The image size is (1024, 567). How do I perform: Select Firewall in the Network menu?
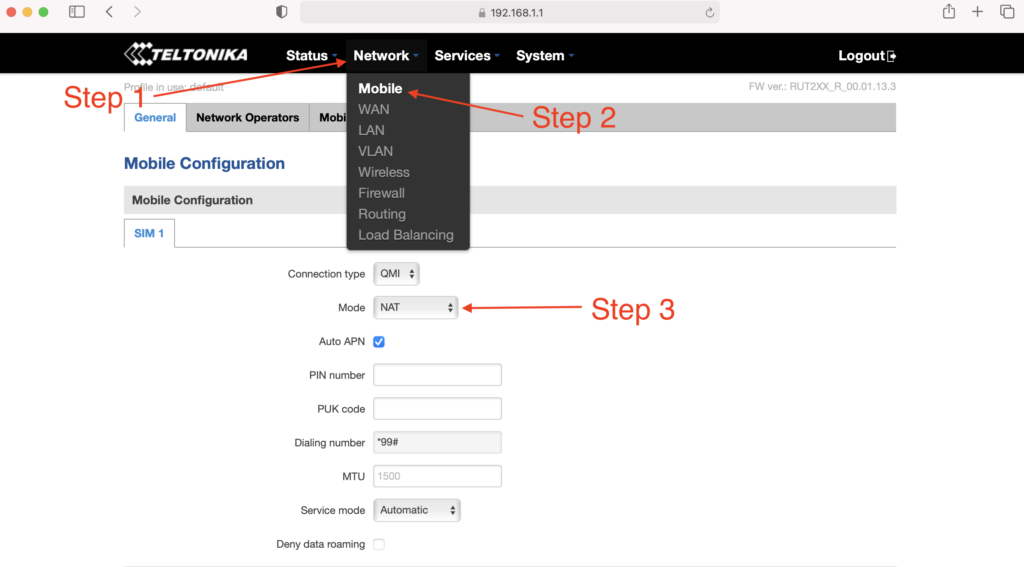pyautogui.click(x=381, y=193)
